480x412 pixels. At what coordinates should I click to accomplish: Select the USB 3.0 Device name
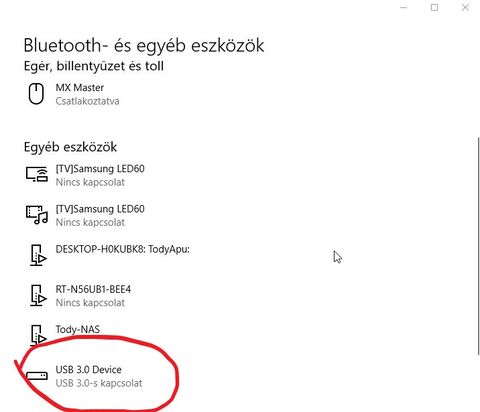(x=89, y=370)
